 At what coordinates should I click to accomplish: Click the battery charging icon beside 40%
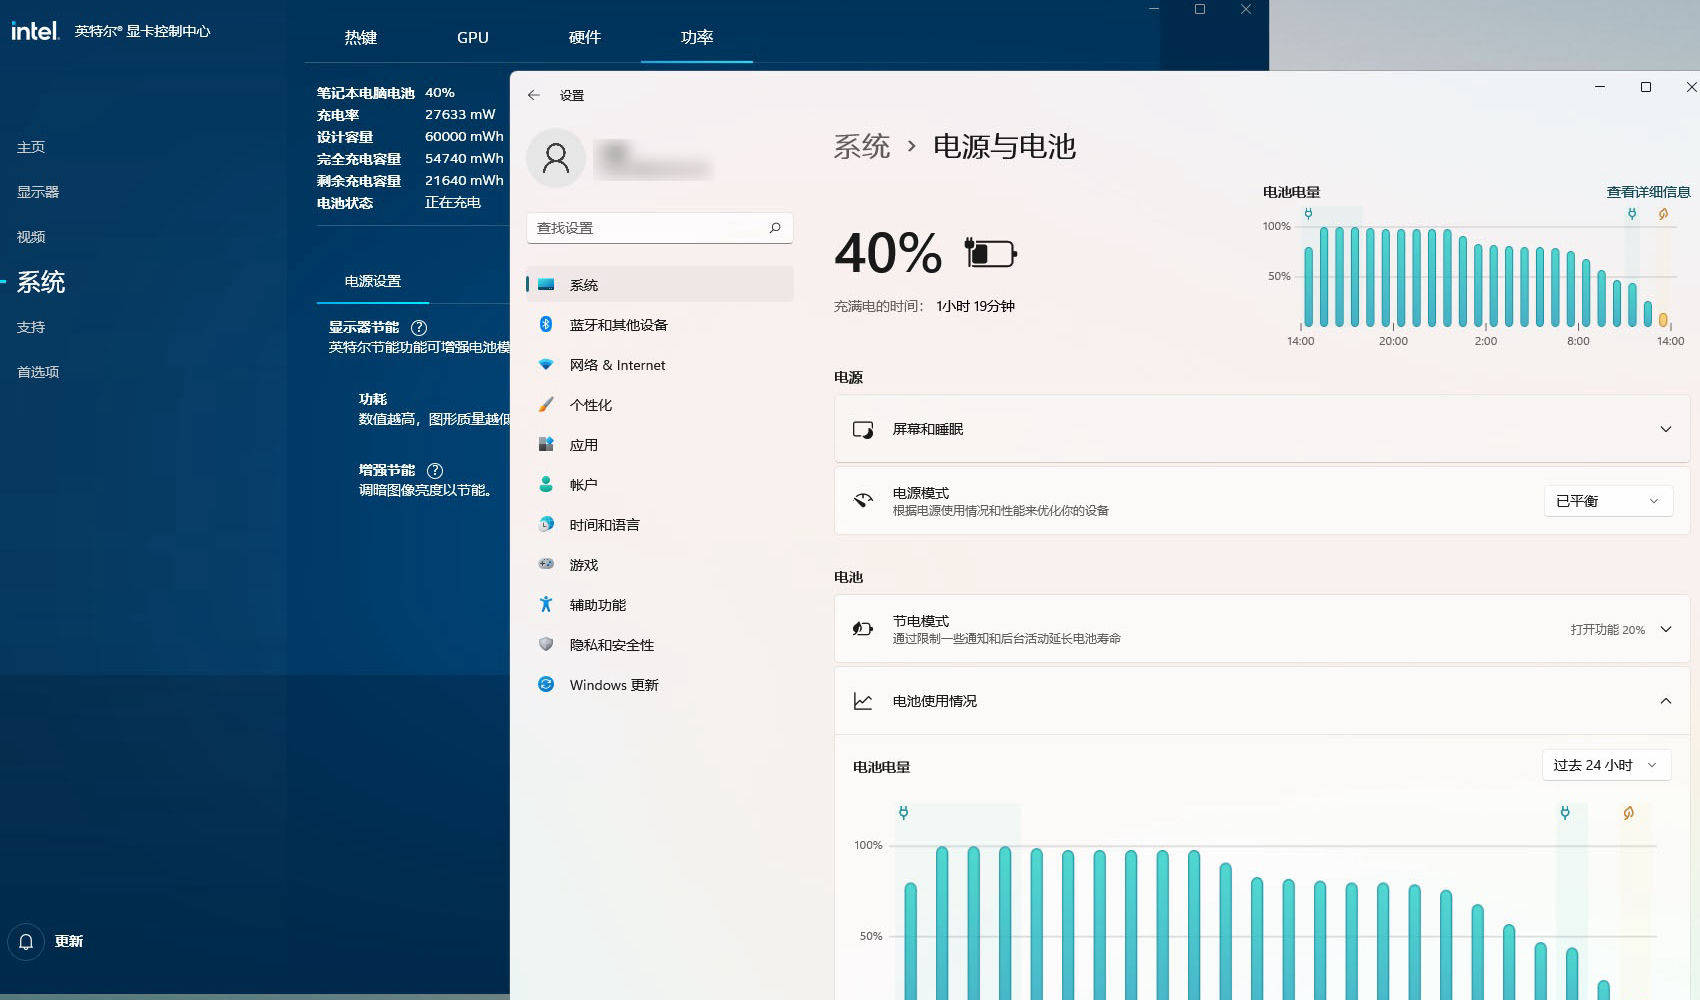990,253
